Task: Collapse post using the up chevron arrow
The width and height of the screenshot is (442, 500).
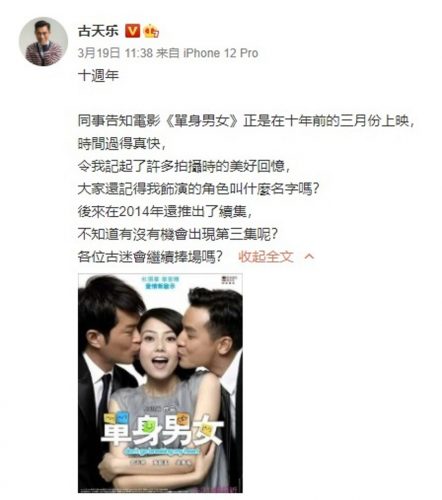Action: pos(309,256)
